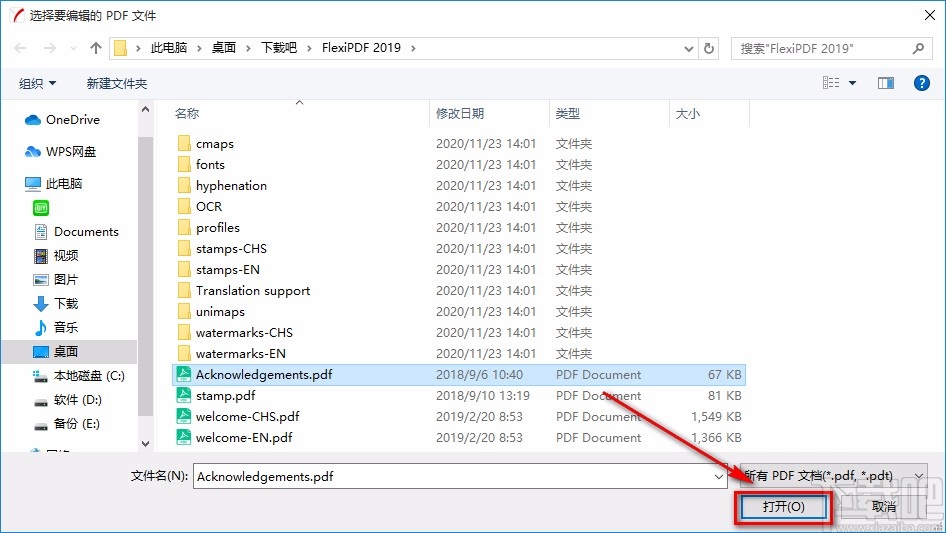Open 软件 (D:) drive
The height and width of the screenshot is (533, 946).
(x=67, y=400)
